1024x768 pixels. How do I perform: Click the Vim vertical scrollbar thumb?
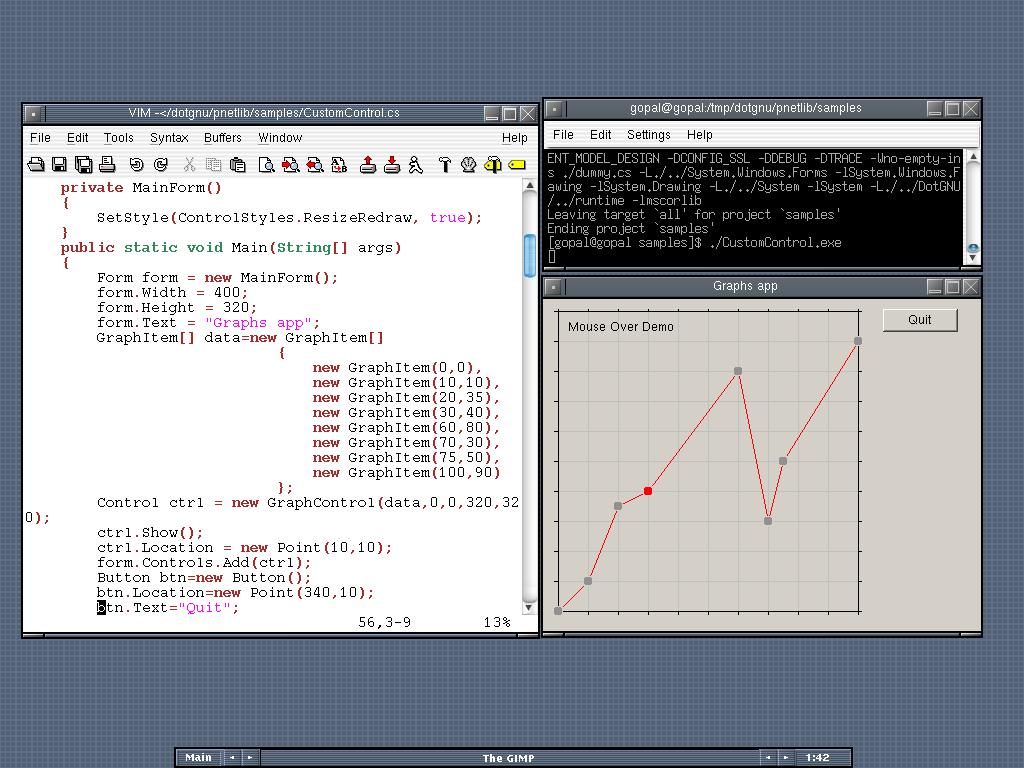click(529, 256)
